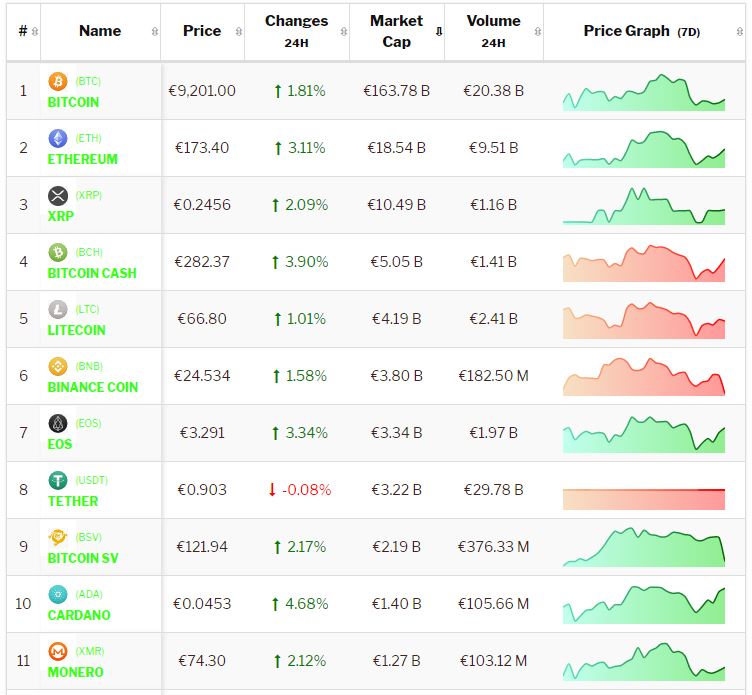Viewport: 752px width, 695px height.
Task: Click the Bitcoin Cash green icon
Action: point(58,252)
